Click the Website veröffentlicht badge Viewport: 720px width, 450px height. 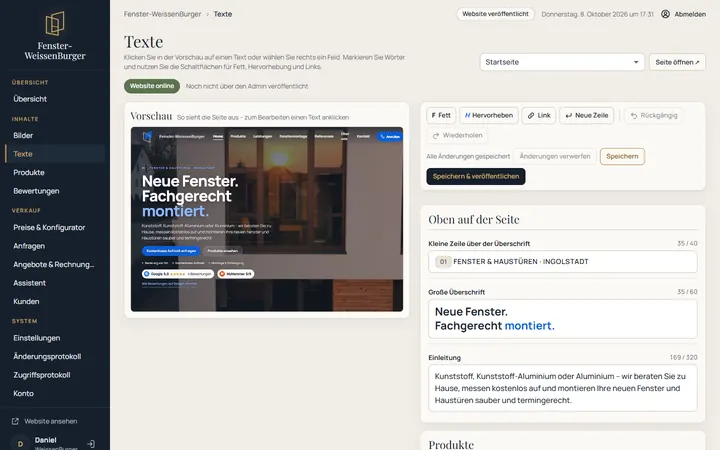coord(495,14)
